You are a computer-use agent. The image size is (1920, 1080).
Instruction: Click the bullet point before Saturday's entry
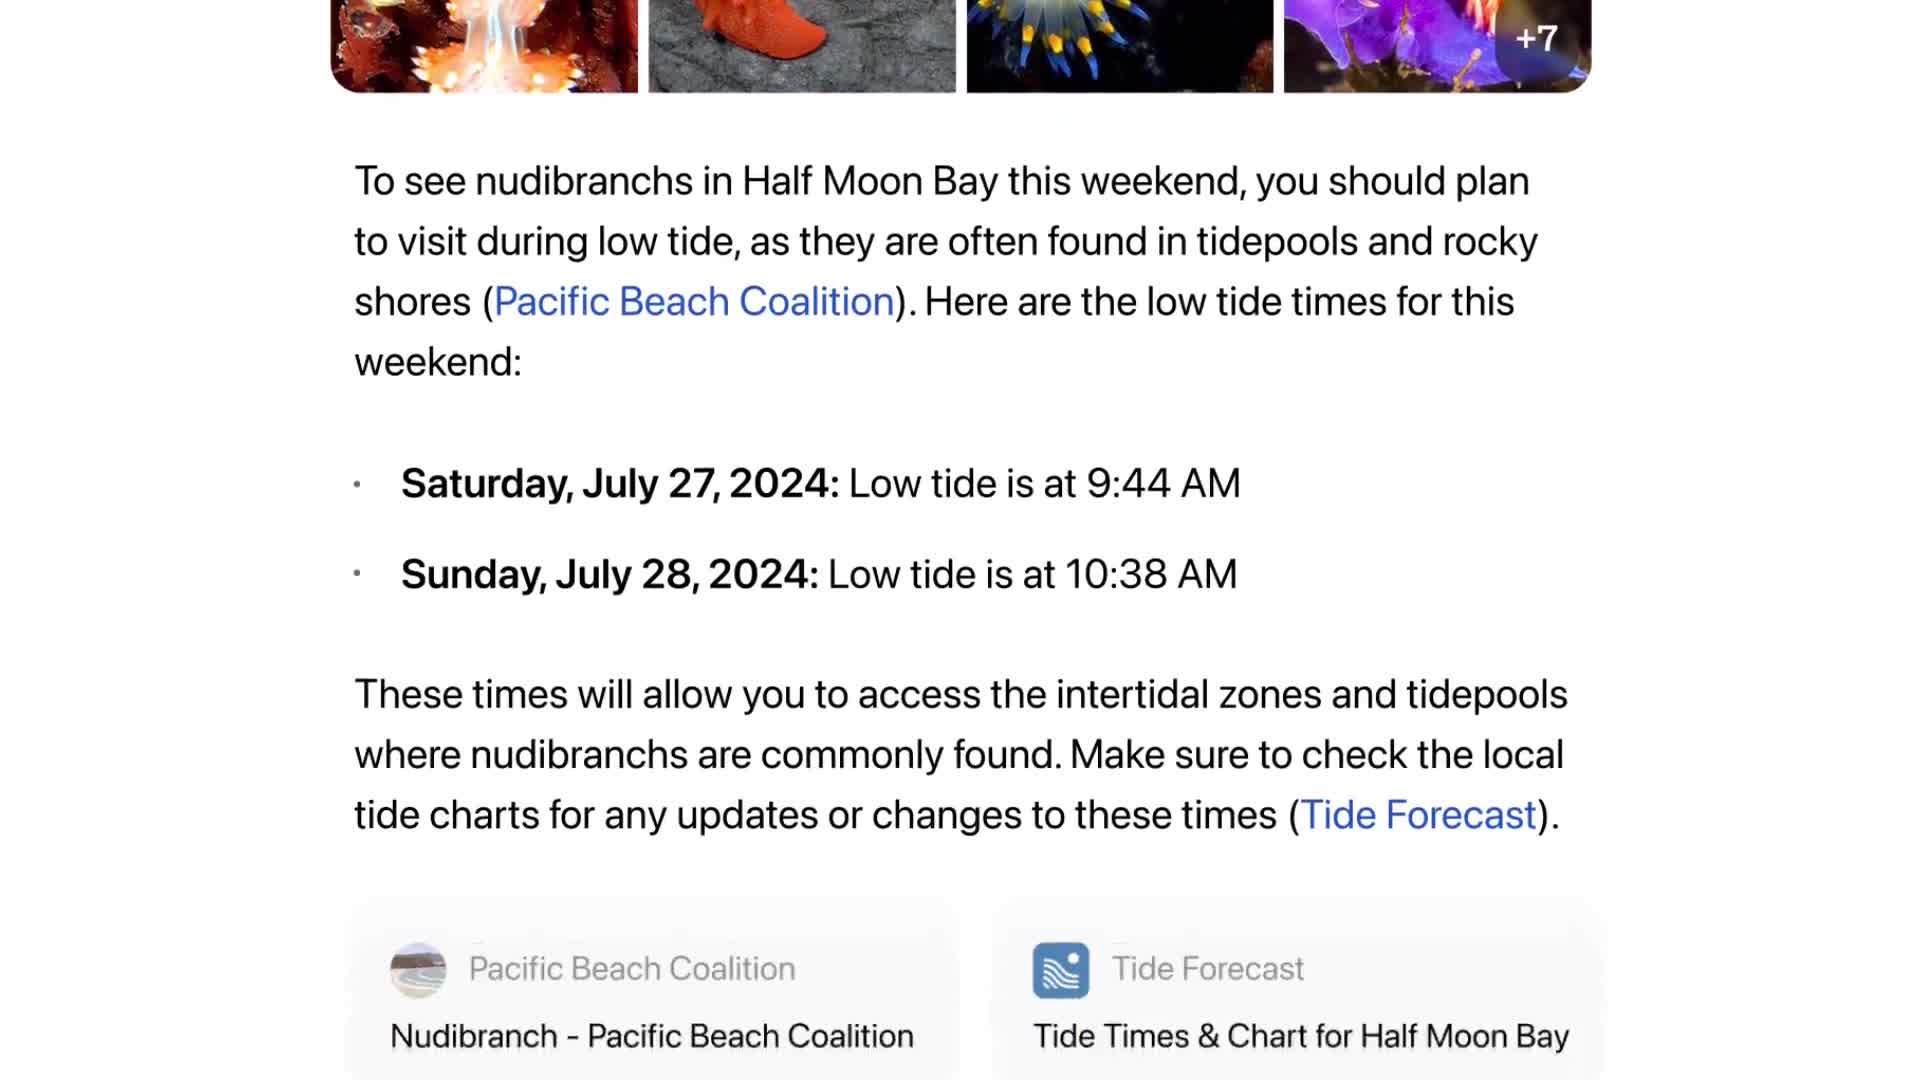pyautogui.click(x=357, y=484)
